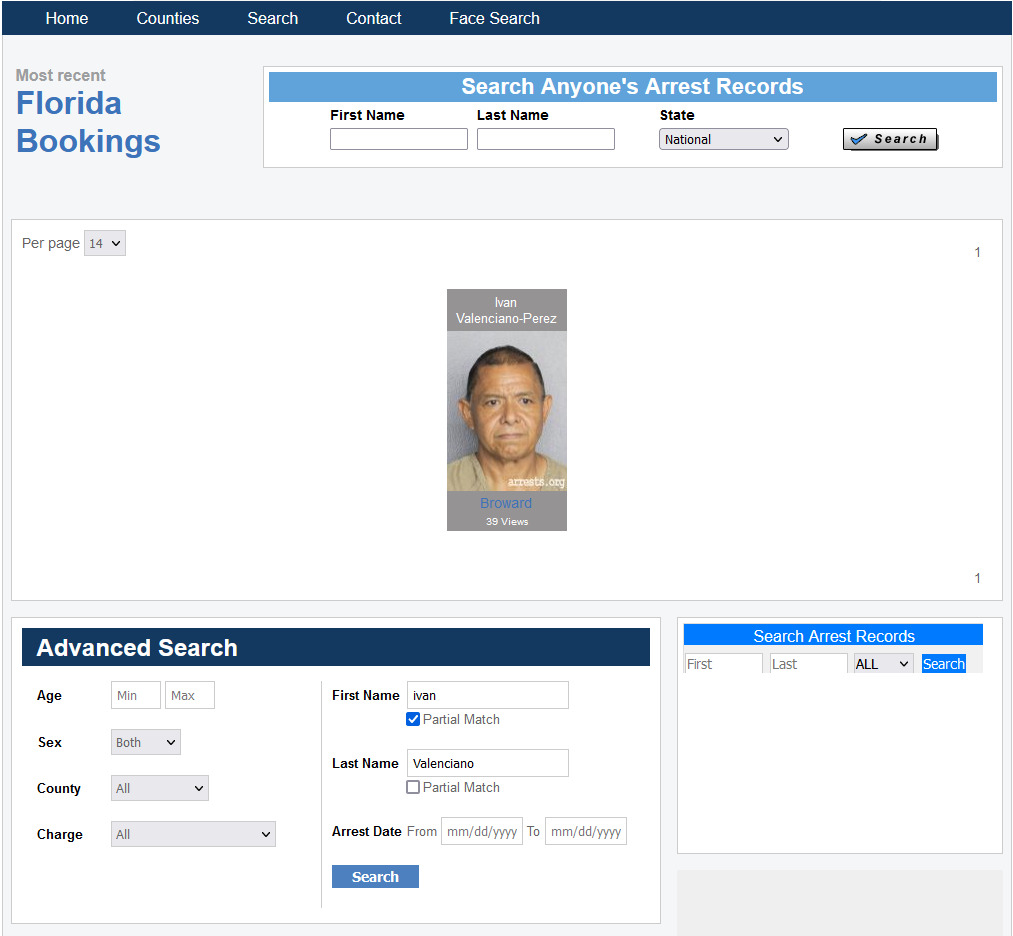Open the Search nav item
1013x936 pixels.
coord(273,18)
